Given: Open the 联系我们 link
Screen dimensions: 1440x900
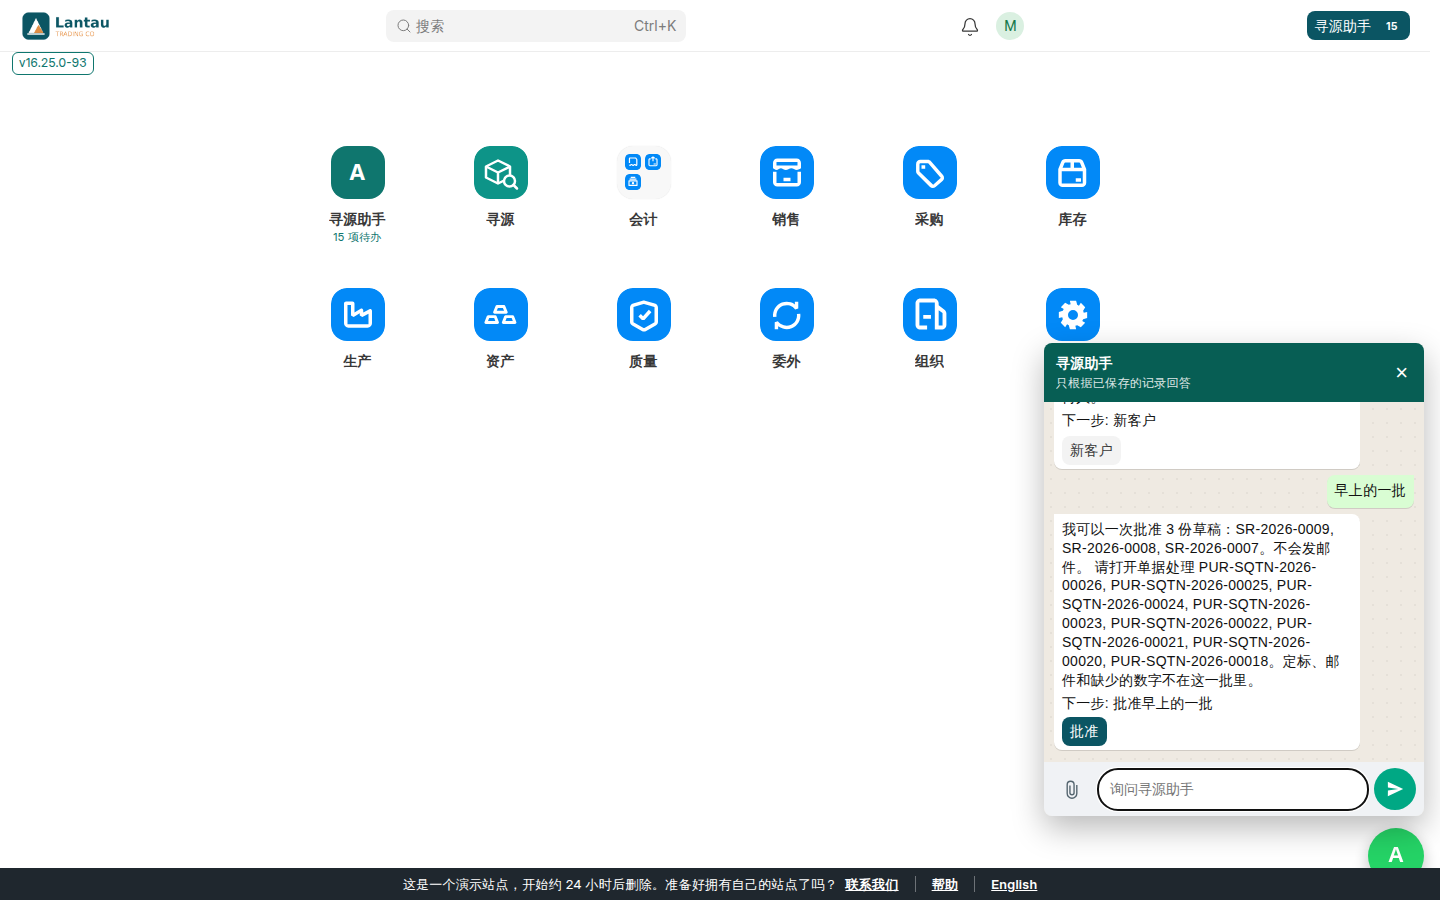Looking at the screenshot, I should pos(872,885).
